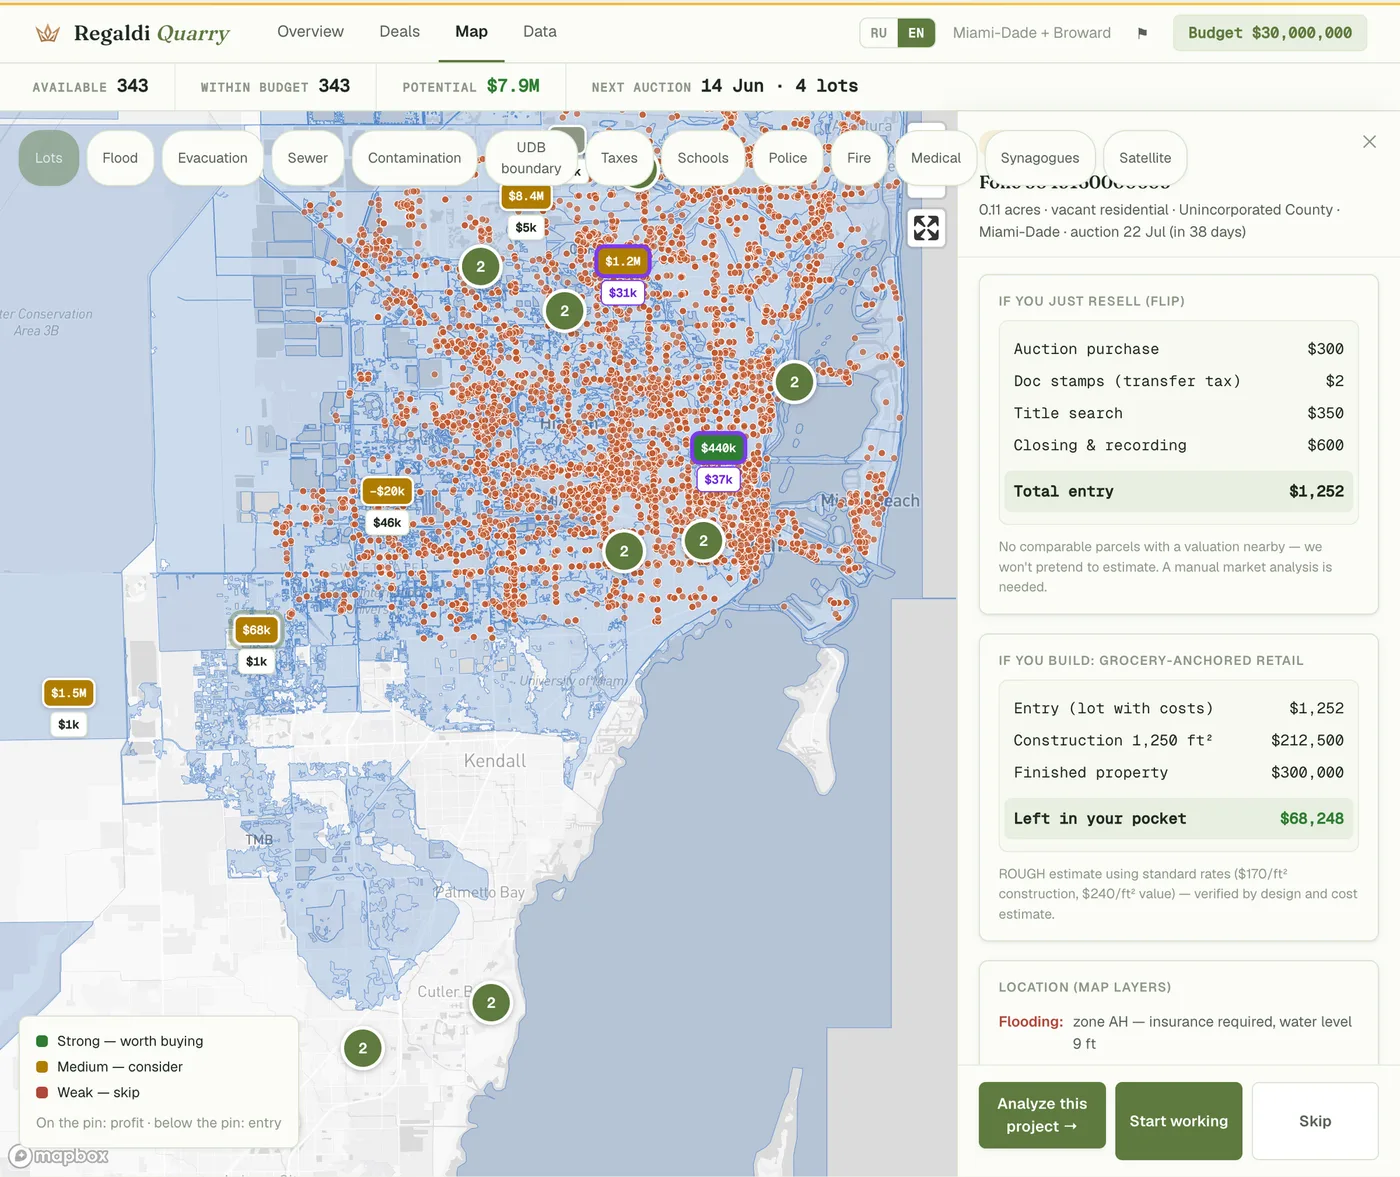Image resolution: width=1400 pixels, height=1177 pixels.
Task: Click the Title search $350 row
Action: 1178,413
